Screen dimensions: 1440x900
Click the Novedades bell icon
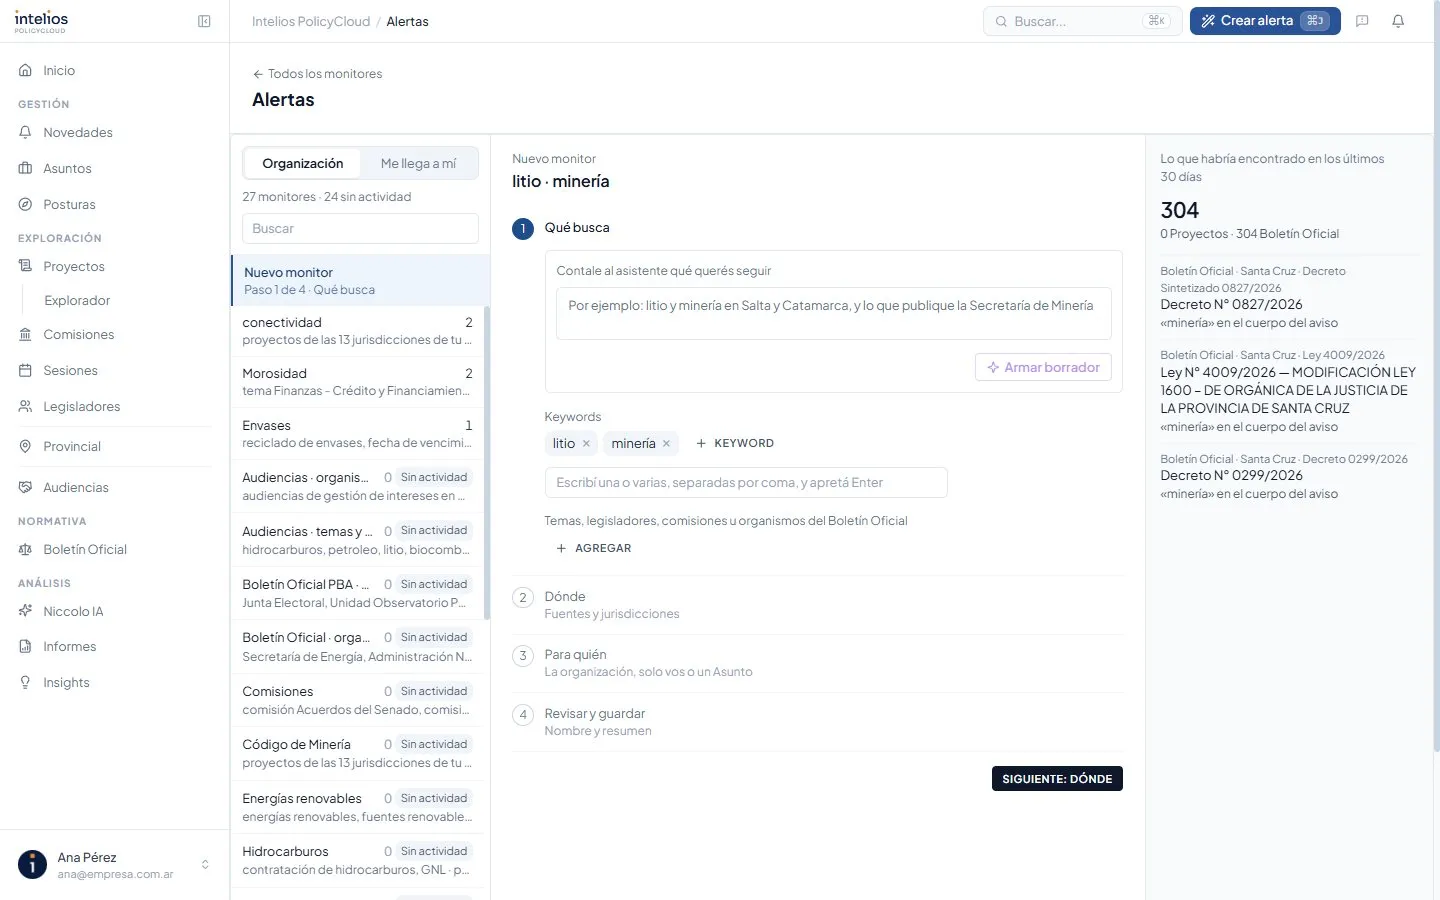[26, 133]
